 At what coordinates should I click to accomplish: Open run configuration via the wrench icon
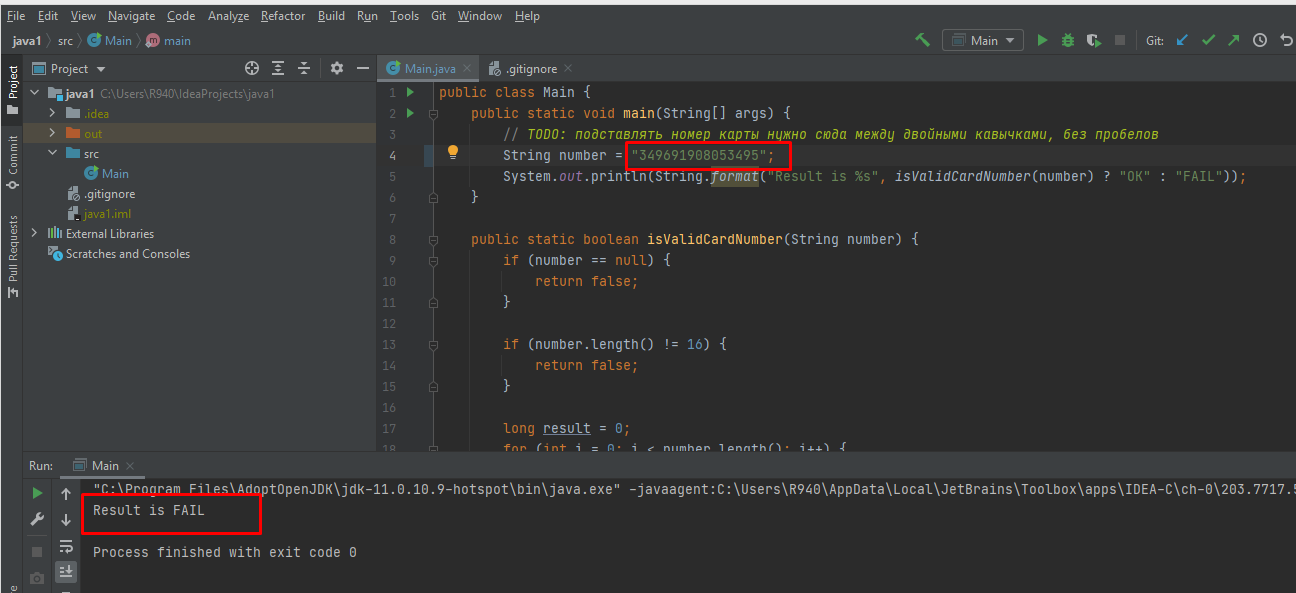37,519
